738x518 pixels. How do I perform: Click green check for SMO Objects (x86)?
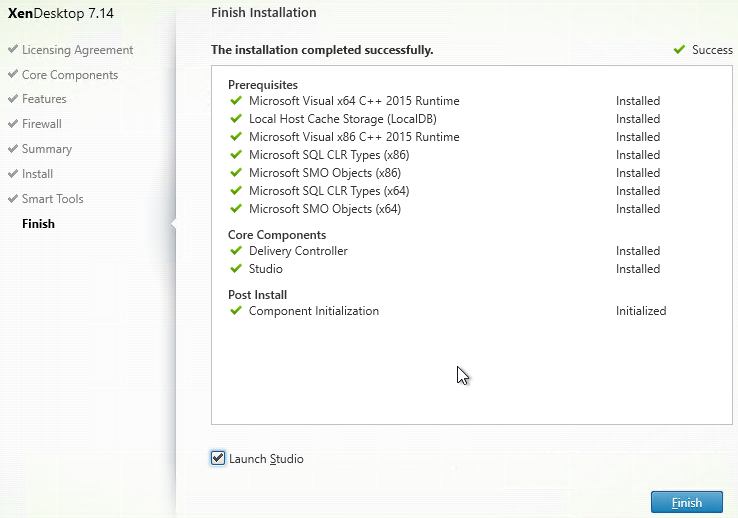coord(236,172)
